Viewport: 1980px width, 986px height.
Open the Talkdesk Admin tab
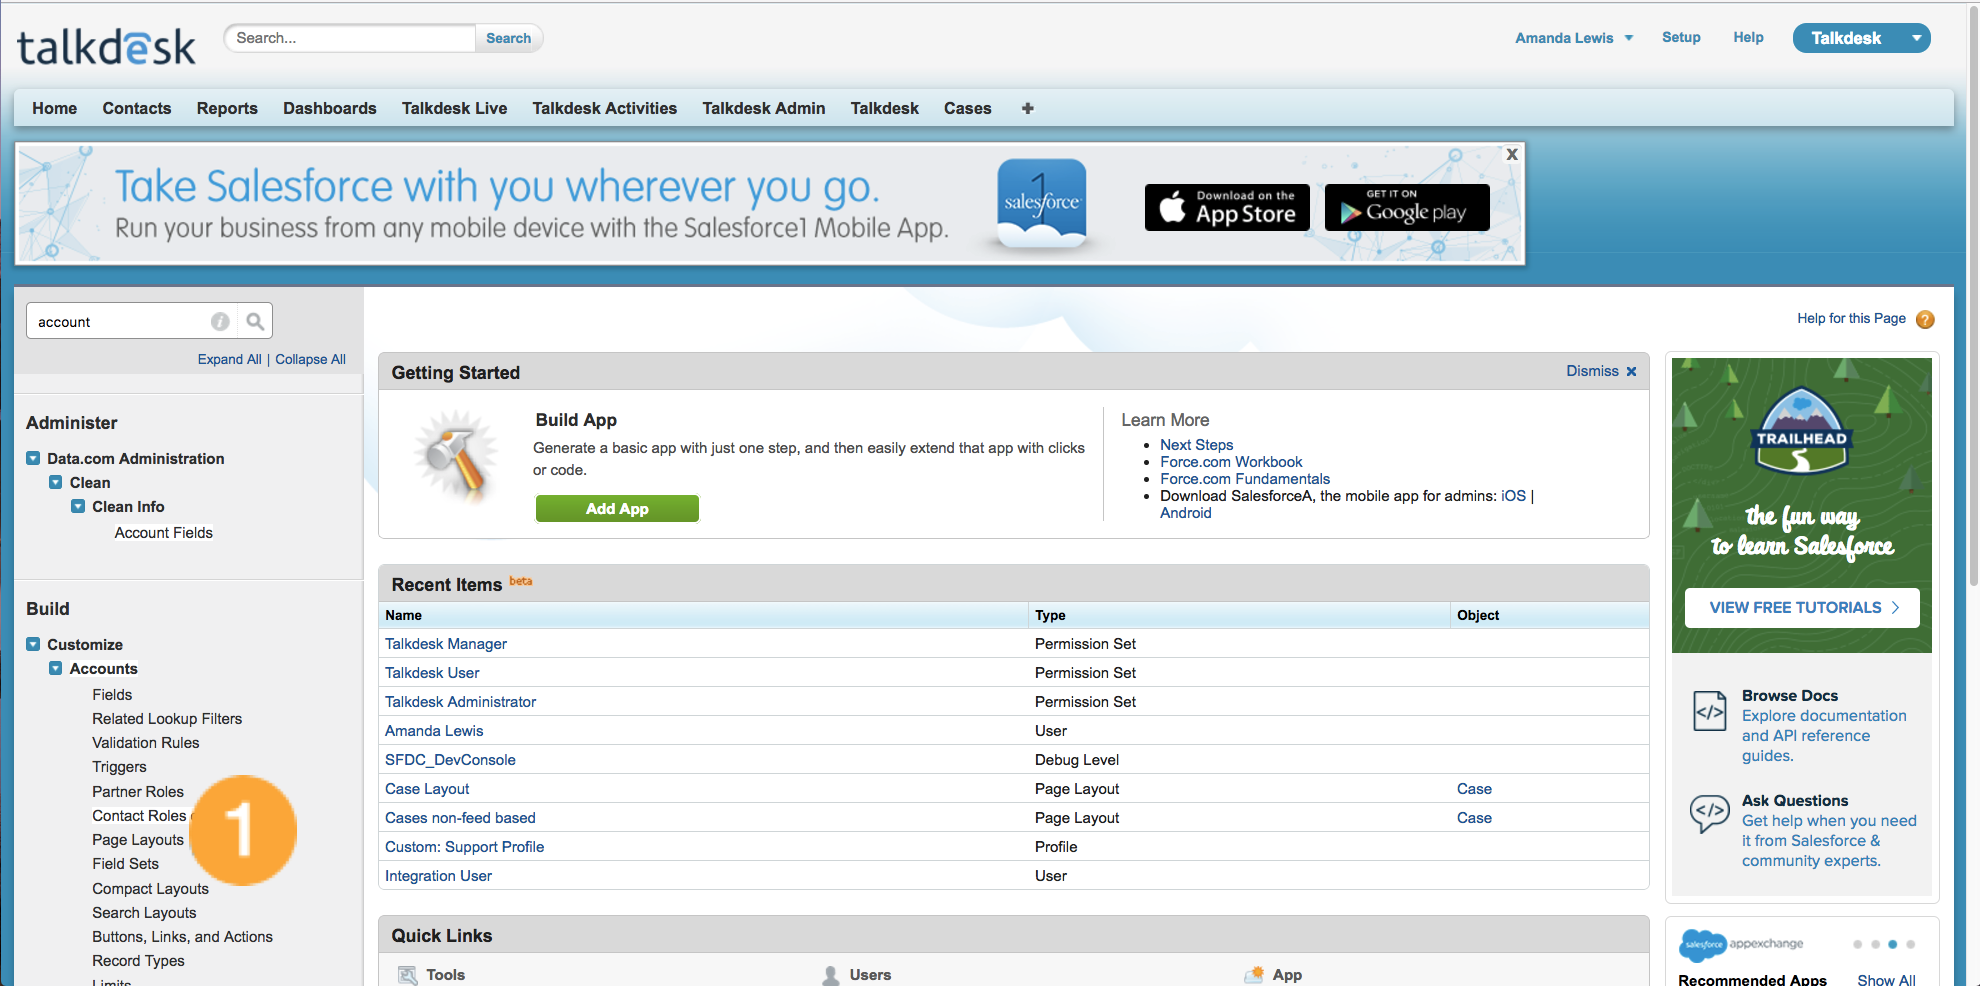763,108
